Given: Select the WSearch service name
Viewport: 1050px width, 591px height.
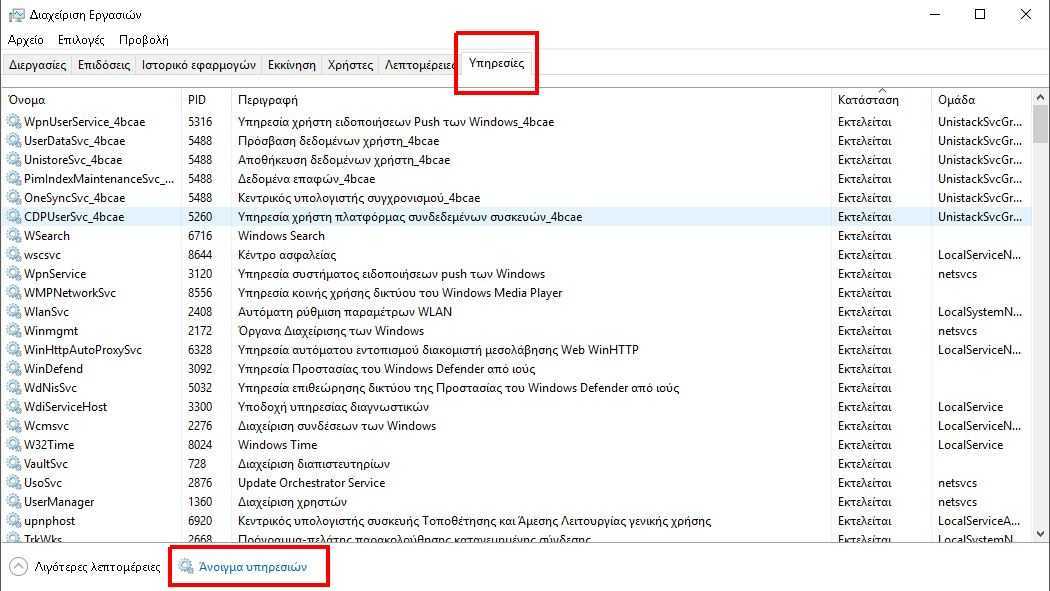Looking at the screenshot, I should (x=47, y=236).
